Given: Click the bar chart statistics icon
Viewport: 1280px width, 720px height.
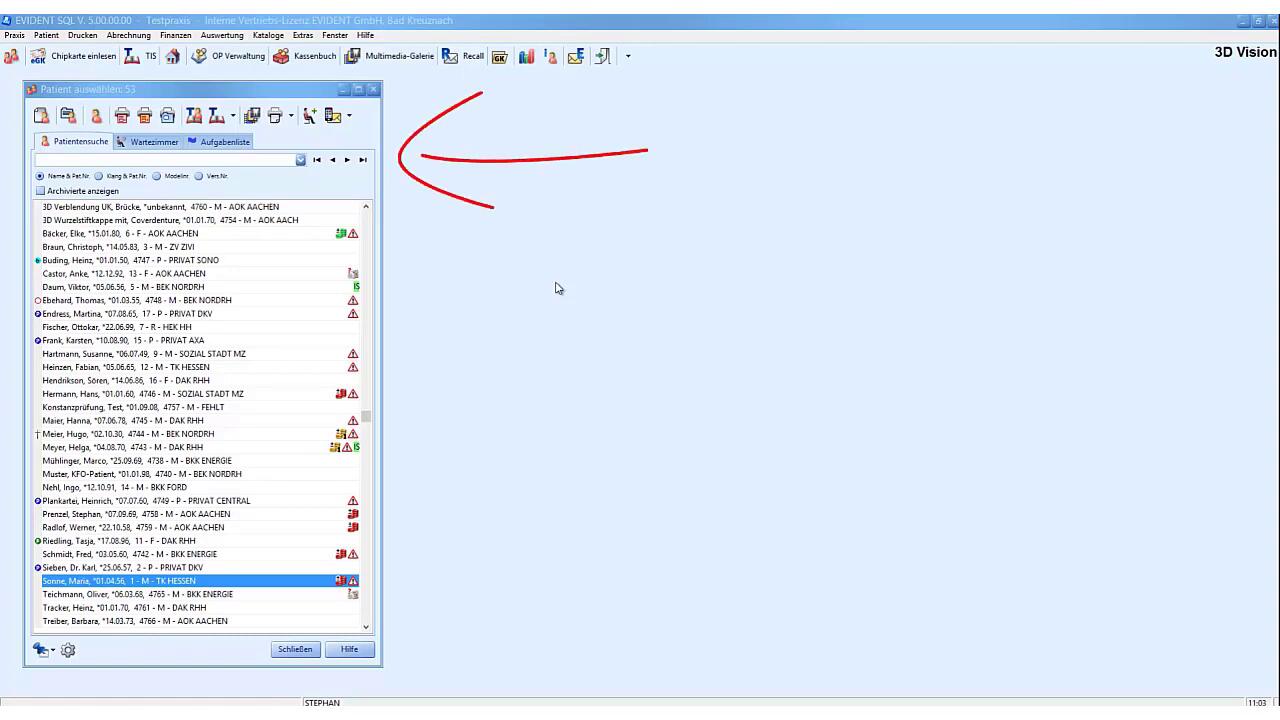Looking at the screenshot, I should tap(526, 57).
